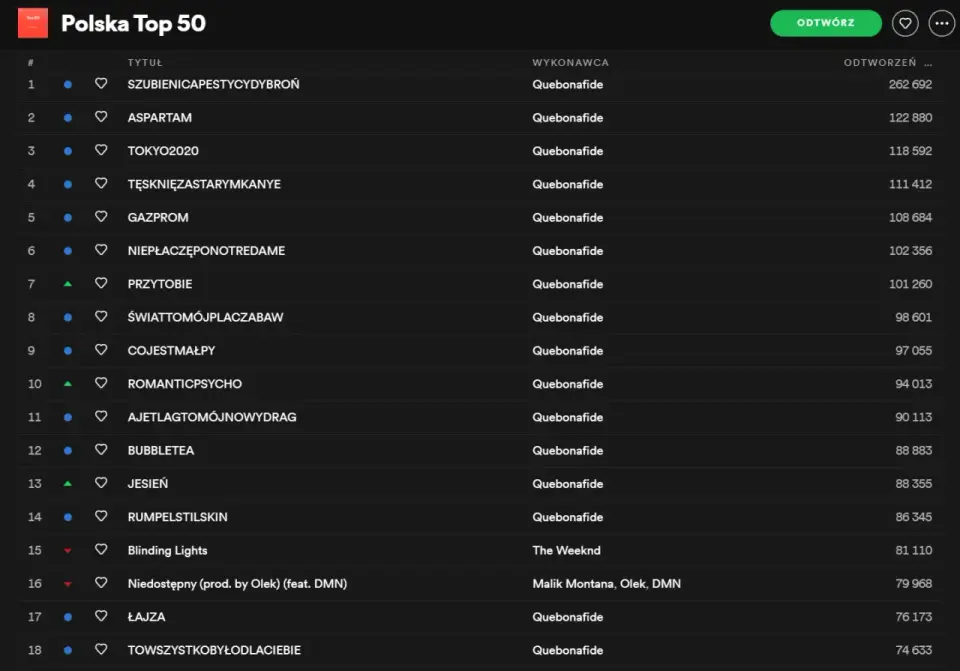Sort the list by the TYTUŁ column header

[x=145, y=62]
